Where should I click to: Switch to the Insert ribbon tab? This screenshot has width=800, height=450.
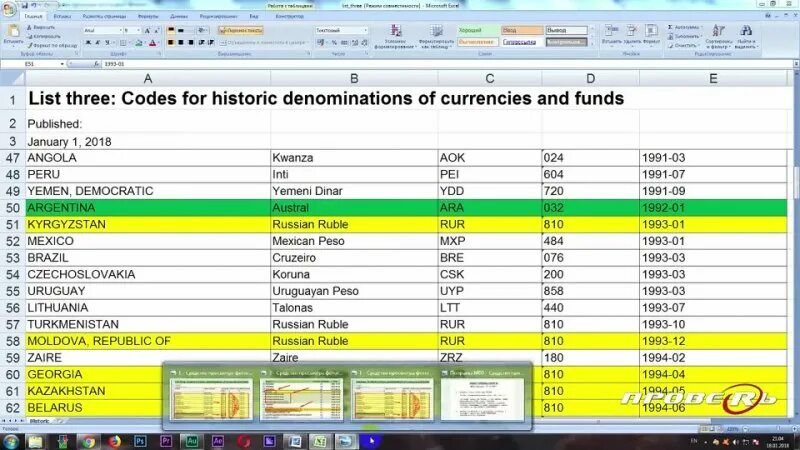[x=62, y=16]
